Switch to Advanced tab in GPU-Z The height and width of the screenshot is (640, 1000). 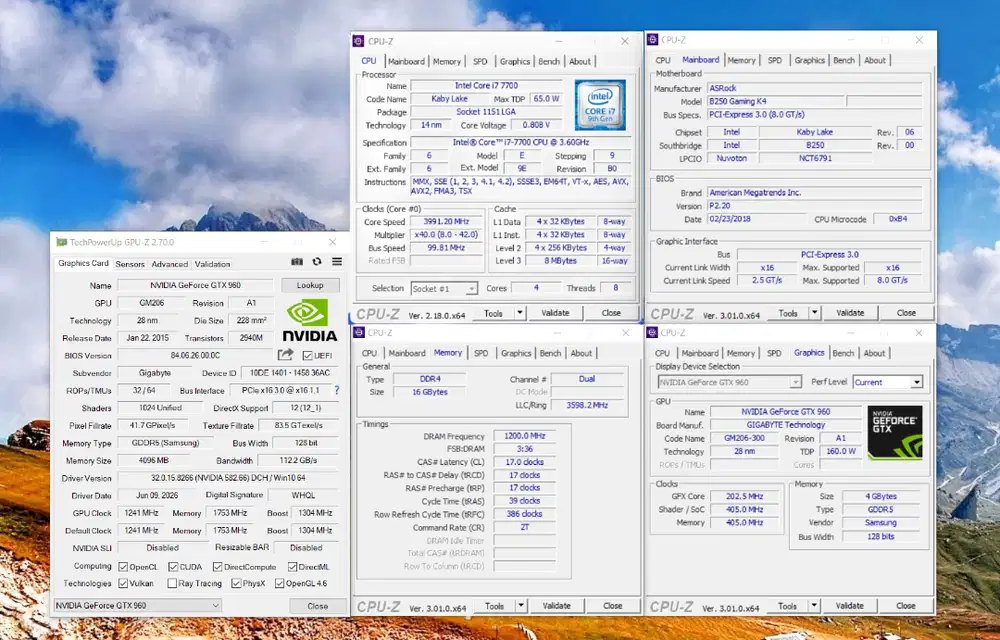(170, 264)
